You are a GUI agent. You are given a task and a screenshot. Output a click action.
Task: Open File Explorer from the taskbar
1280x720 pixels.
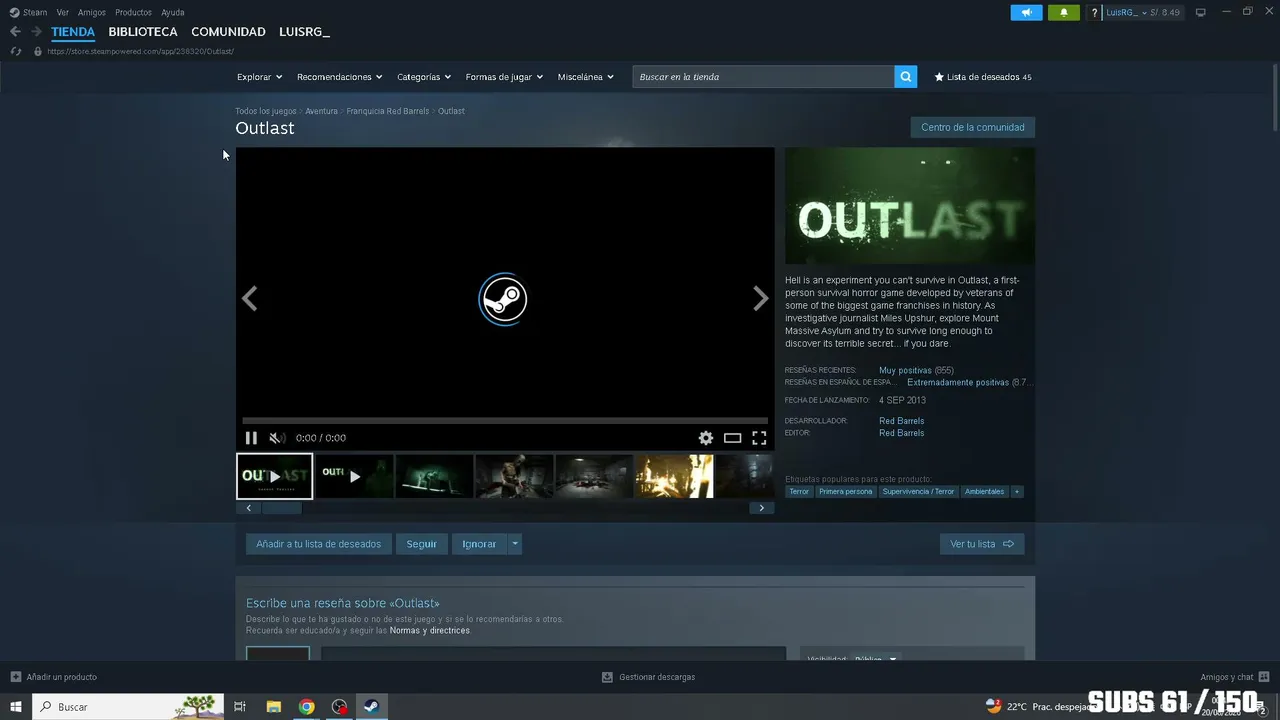coord(273,707)
